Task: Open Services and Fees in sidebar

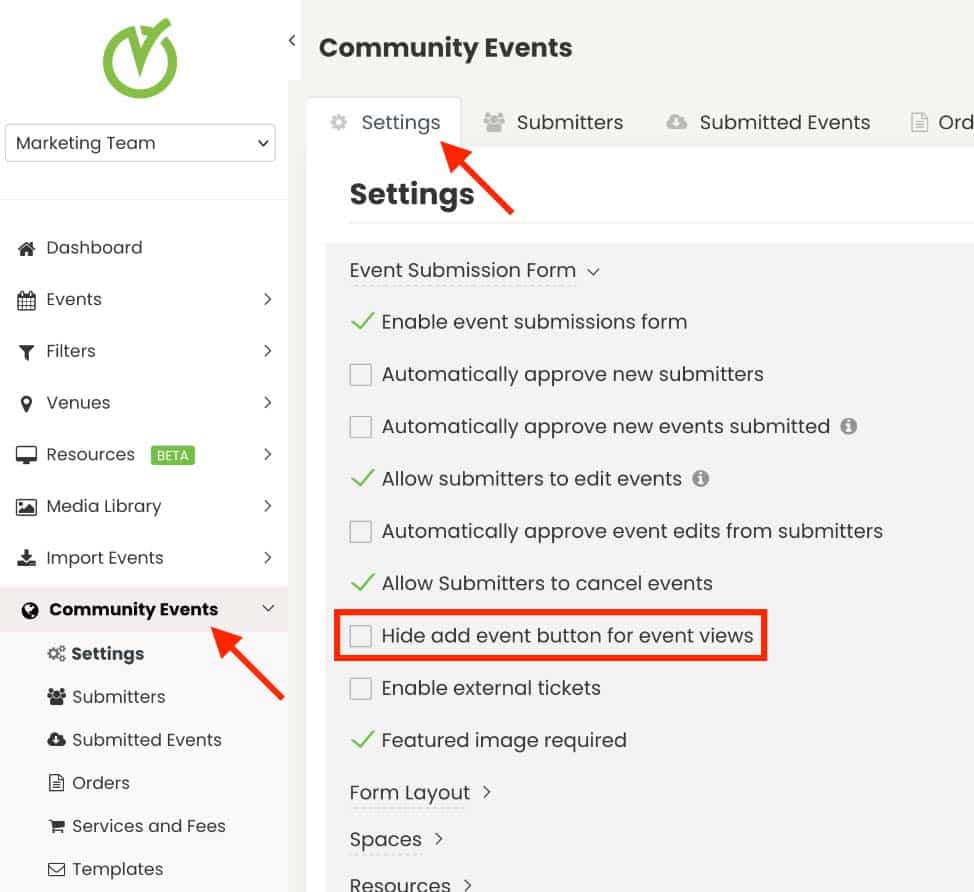Action: coord(148,826)
